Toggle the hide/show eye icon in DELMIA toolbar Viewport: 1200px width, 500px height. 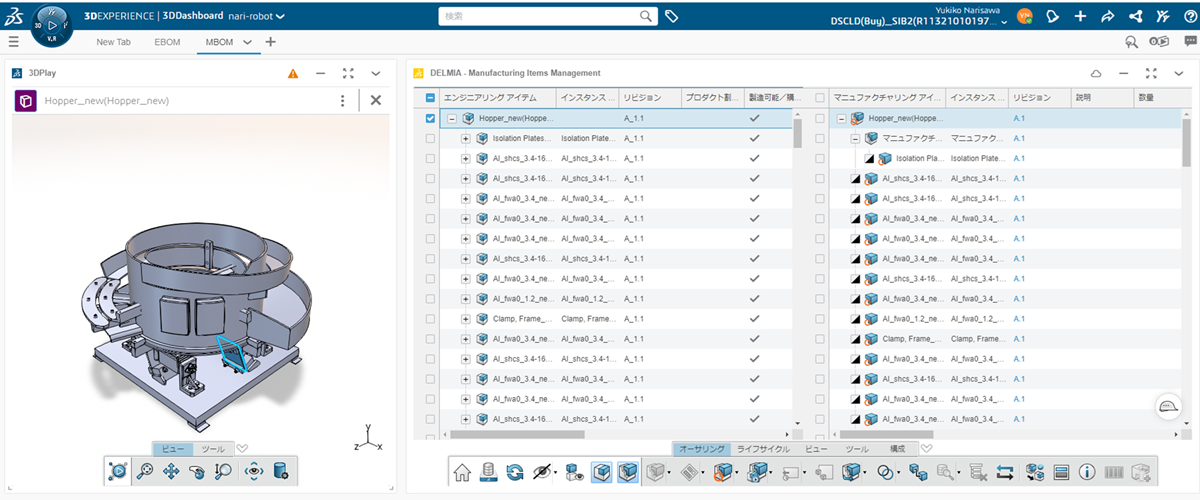tap(543, 471)
